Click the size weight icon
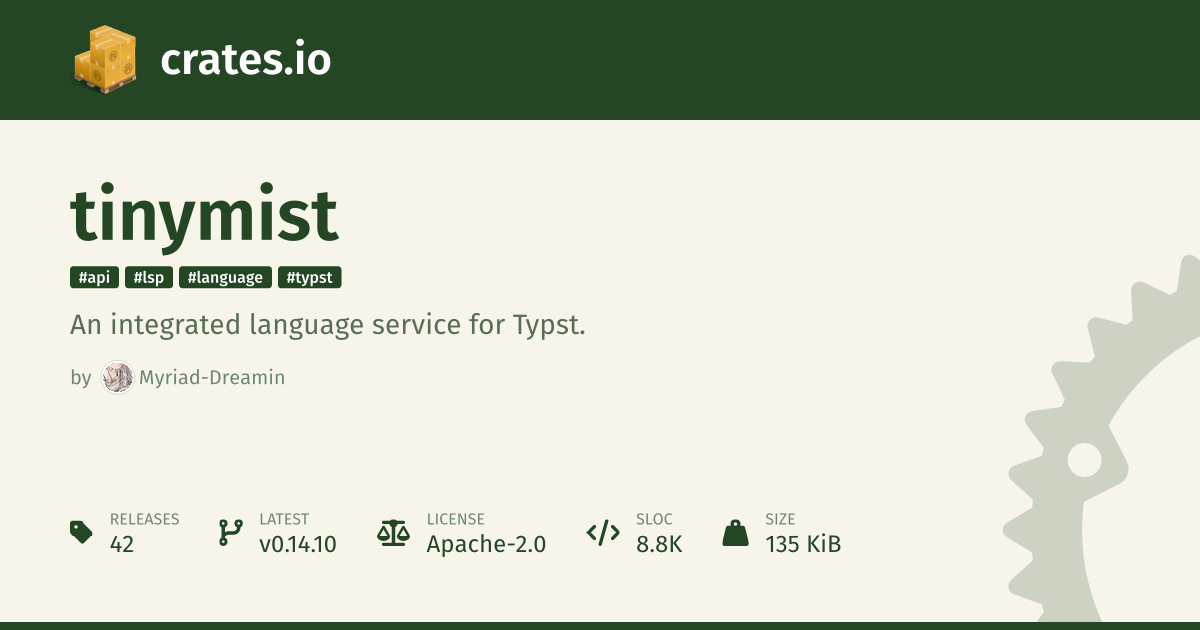 coord(735,532)
